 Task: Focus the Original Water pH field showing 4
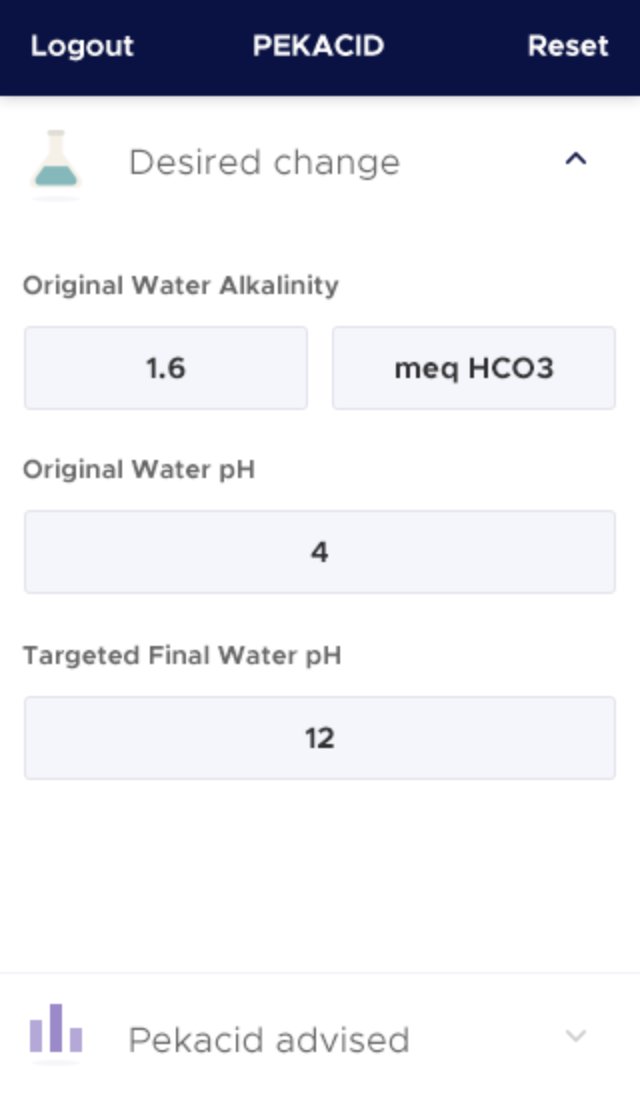[x=319, y=552]
